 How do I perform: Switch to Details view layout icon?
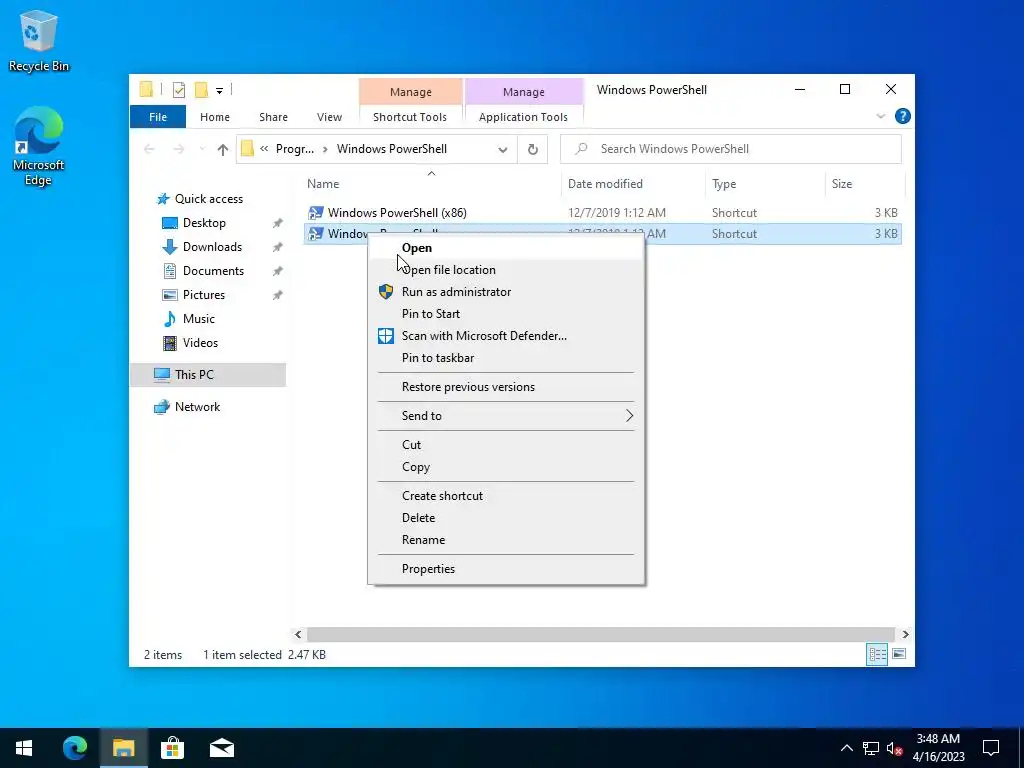(x=877, y=654)
